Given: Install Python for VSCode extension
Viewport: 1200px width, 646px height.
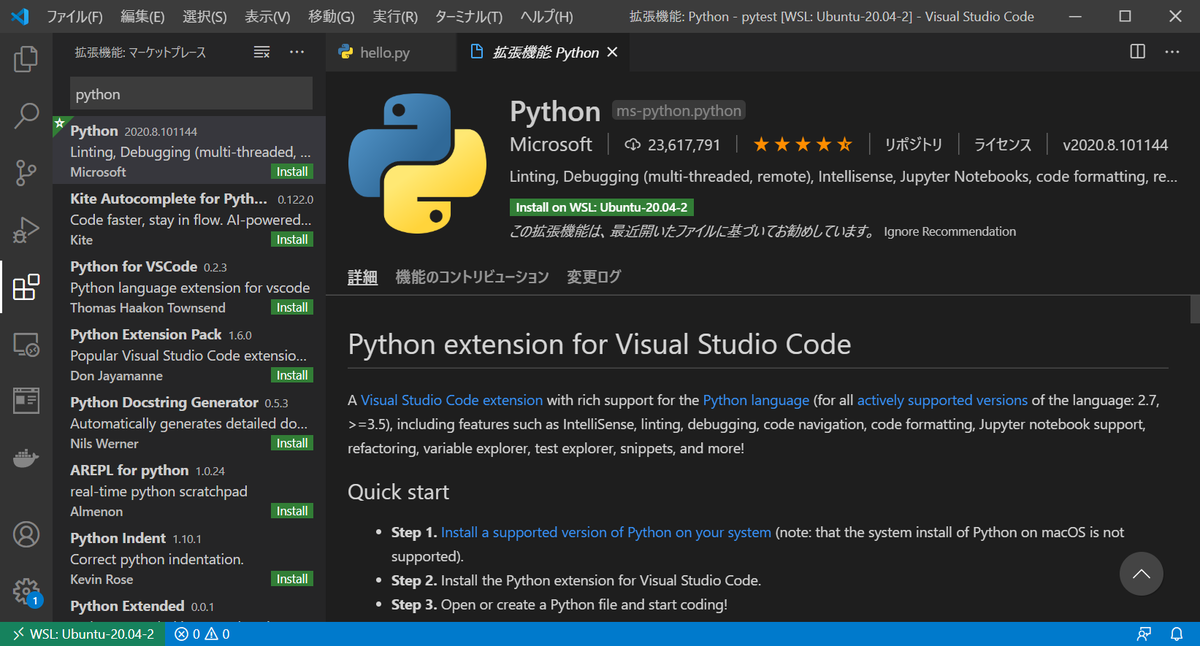Looking at the screenshot, I should pos(292,308).
